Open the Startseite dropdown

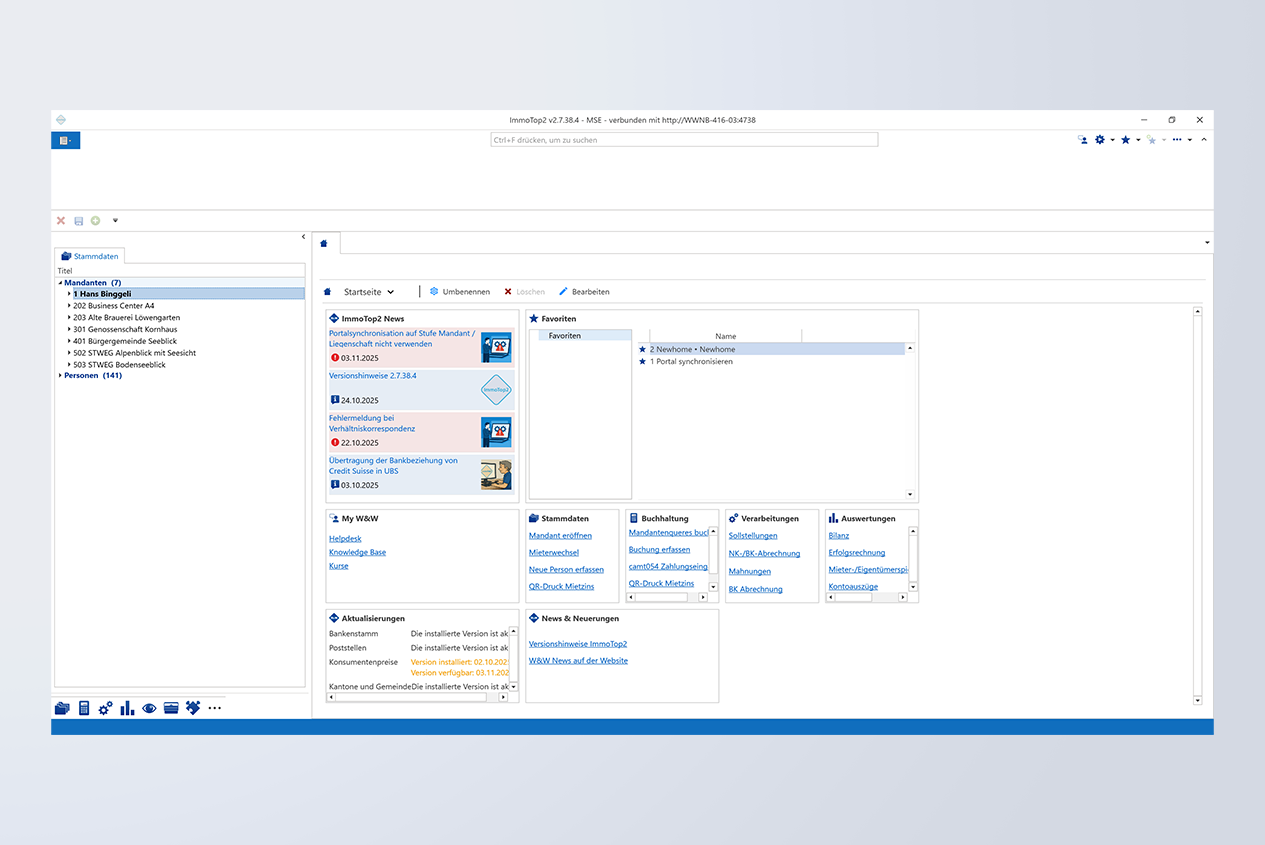(369, 292)
